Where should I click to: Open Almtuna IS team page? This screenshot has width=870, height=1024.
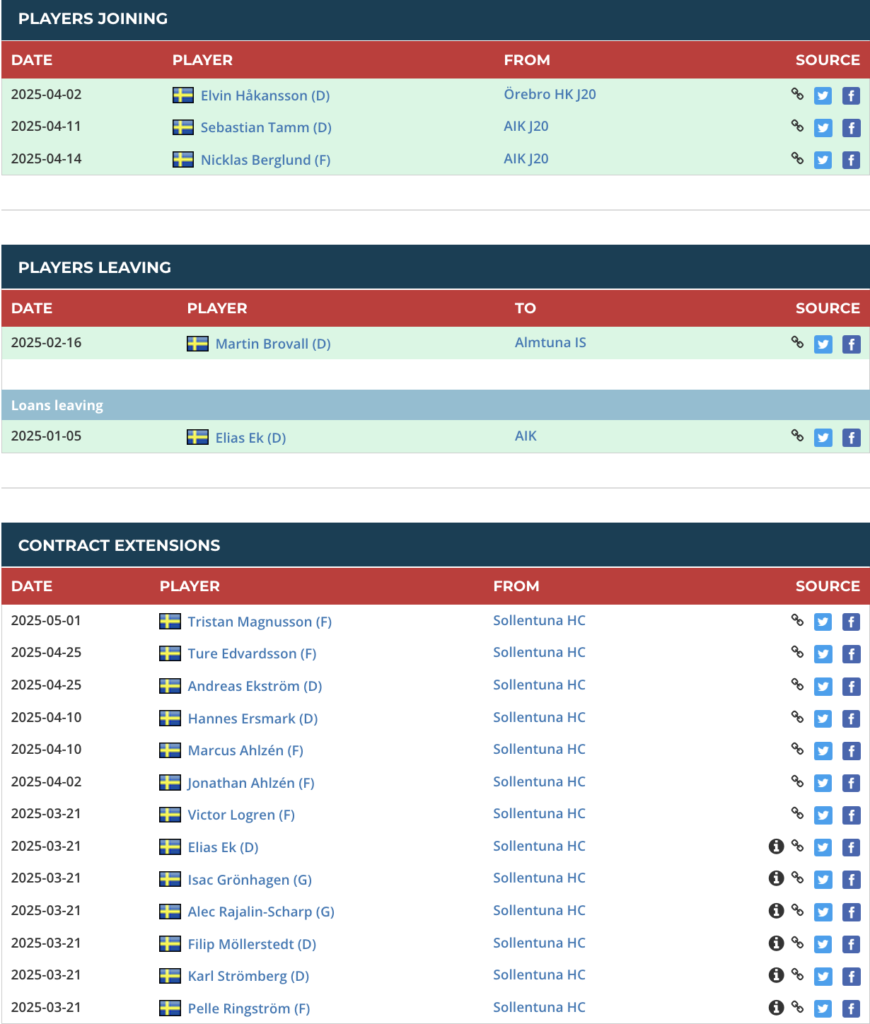[550, 342]
